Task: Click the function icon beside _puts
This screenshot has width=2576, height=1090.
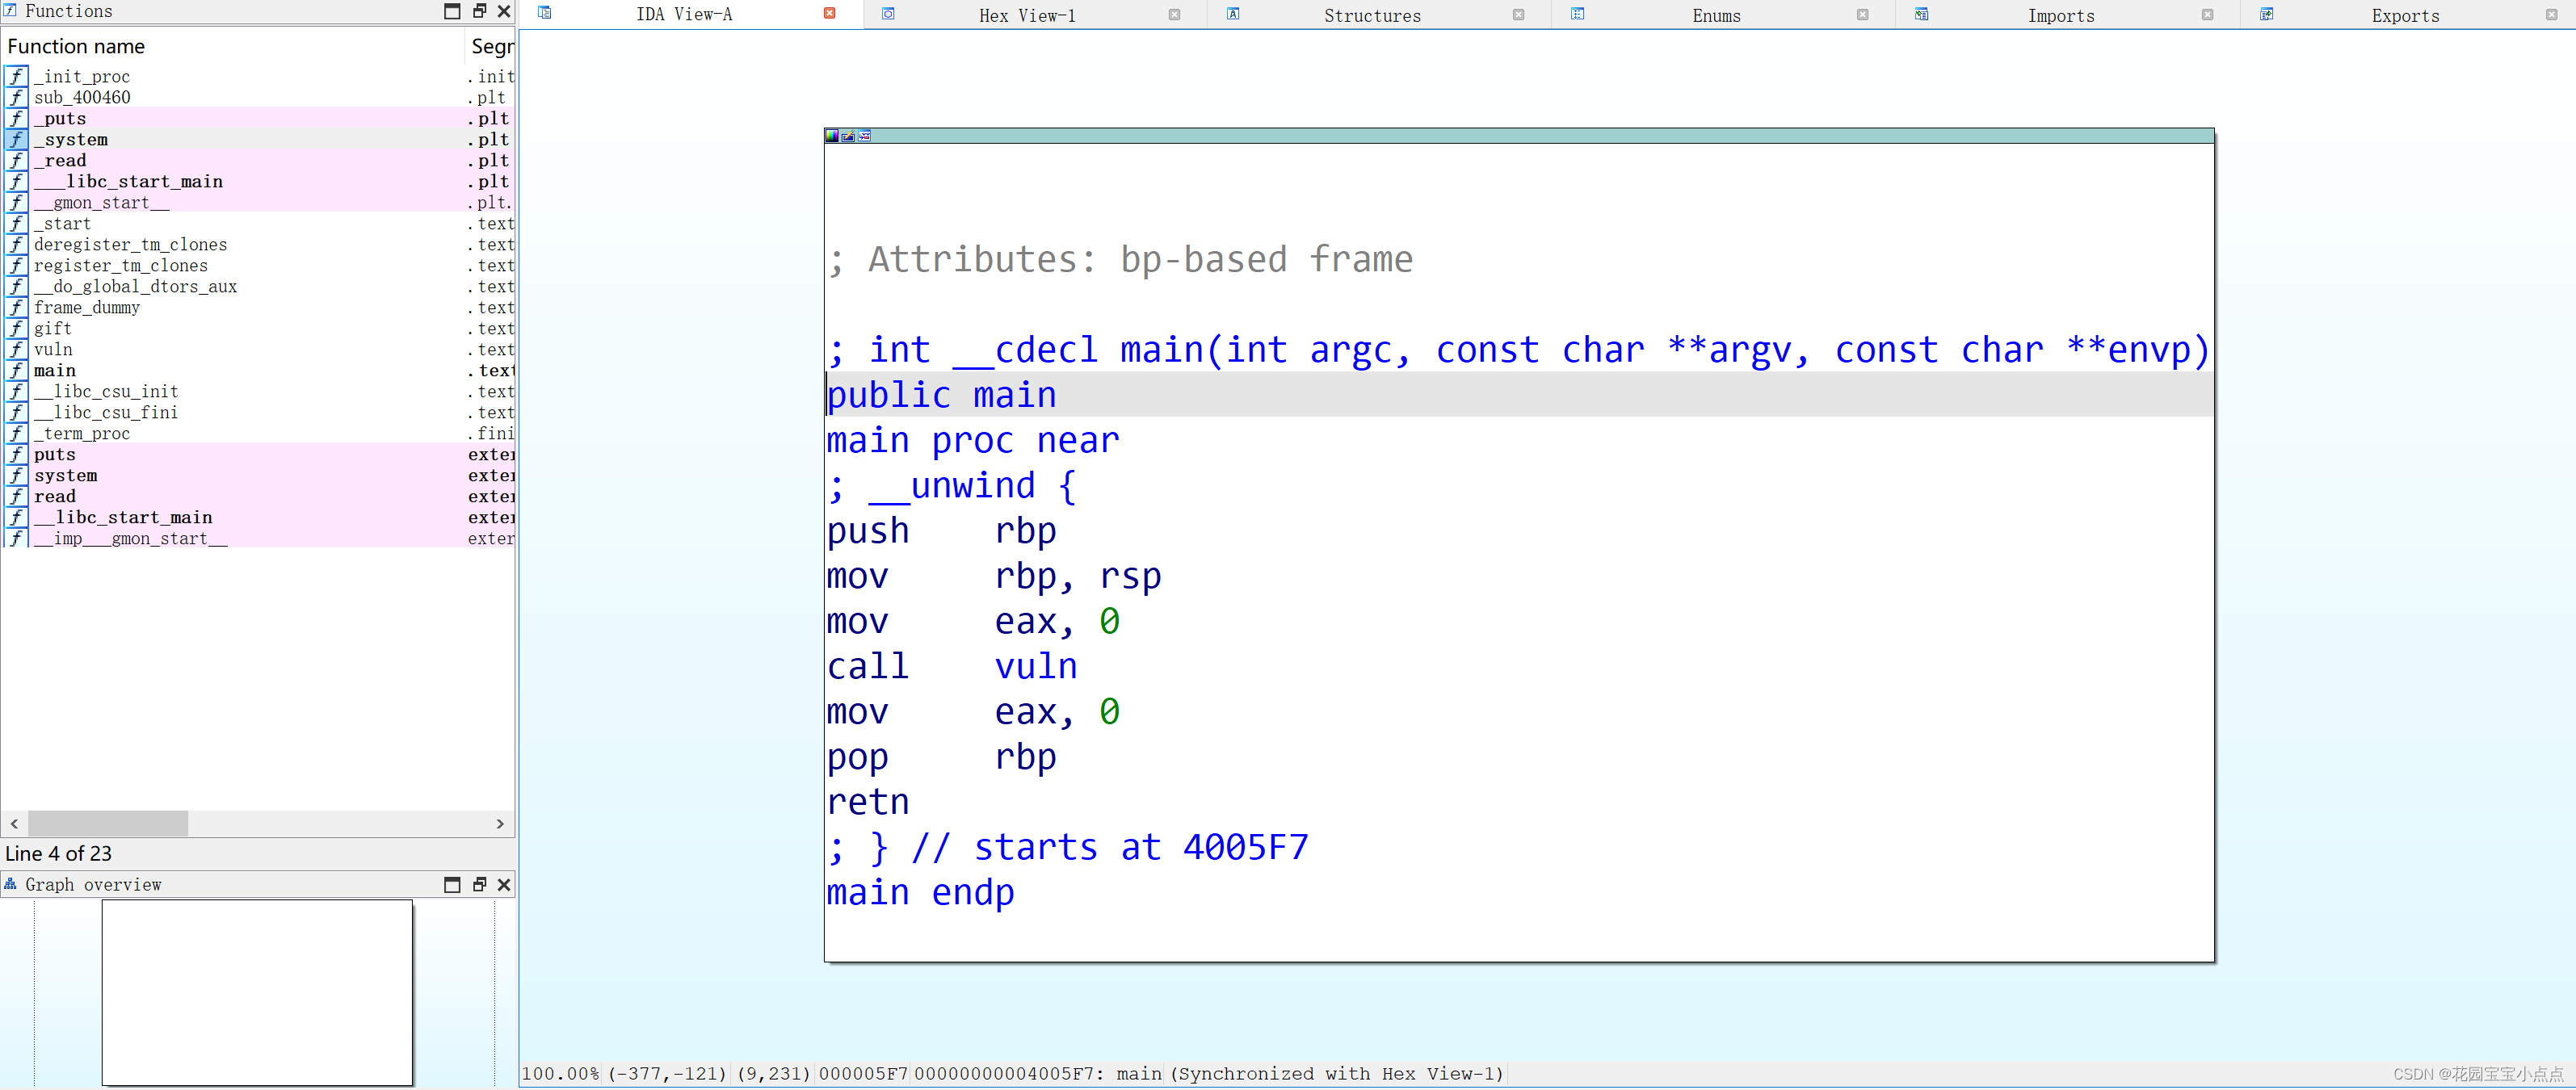Action: pos(16,118)
